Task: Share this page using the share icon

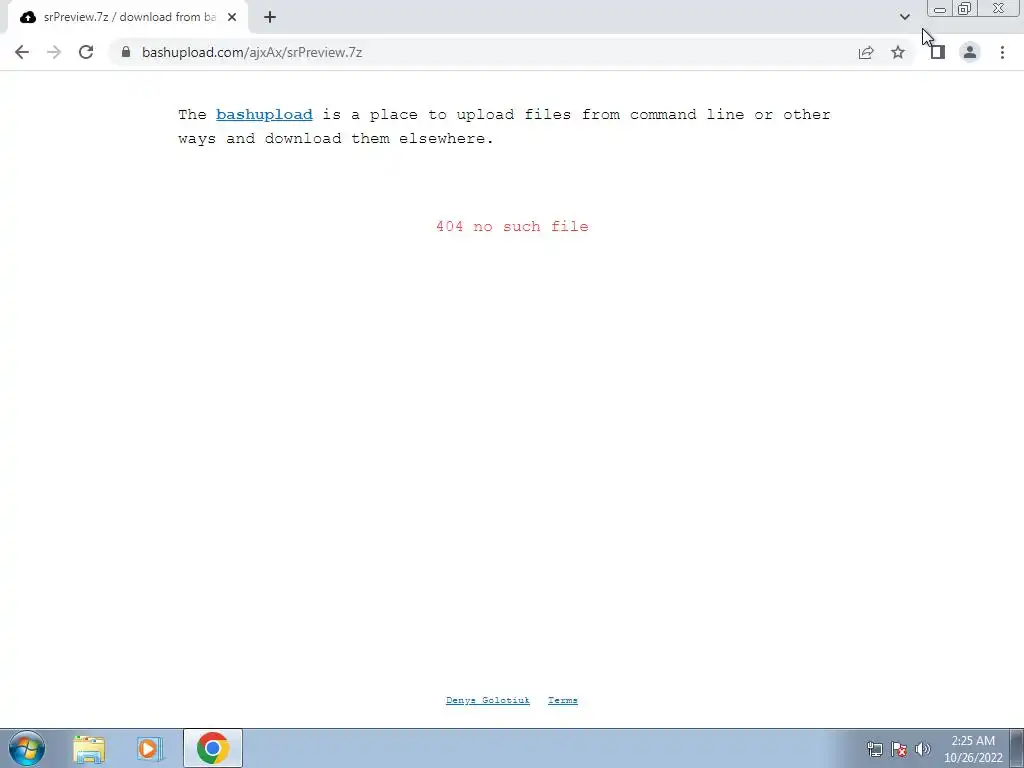Action: click(866, 52)
